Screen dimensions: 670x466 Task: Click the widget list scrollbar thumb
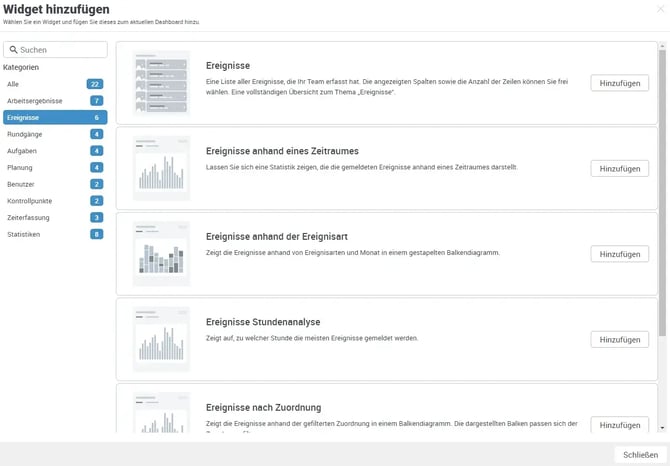click(x=662, y=192)
